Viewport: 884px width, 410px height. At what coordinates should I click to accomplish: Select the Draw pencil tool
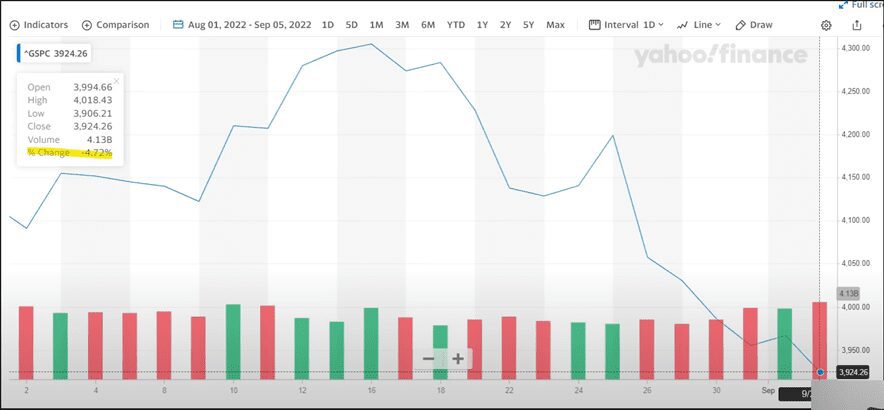(x=754, y=24)
